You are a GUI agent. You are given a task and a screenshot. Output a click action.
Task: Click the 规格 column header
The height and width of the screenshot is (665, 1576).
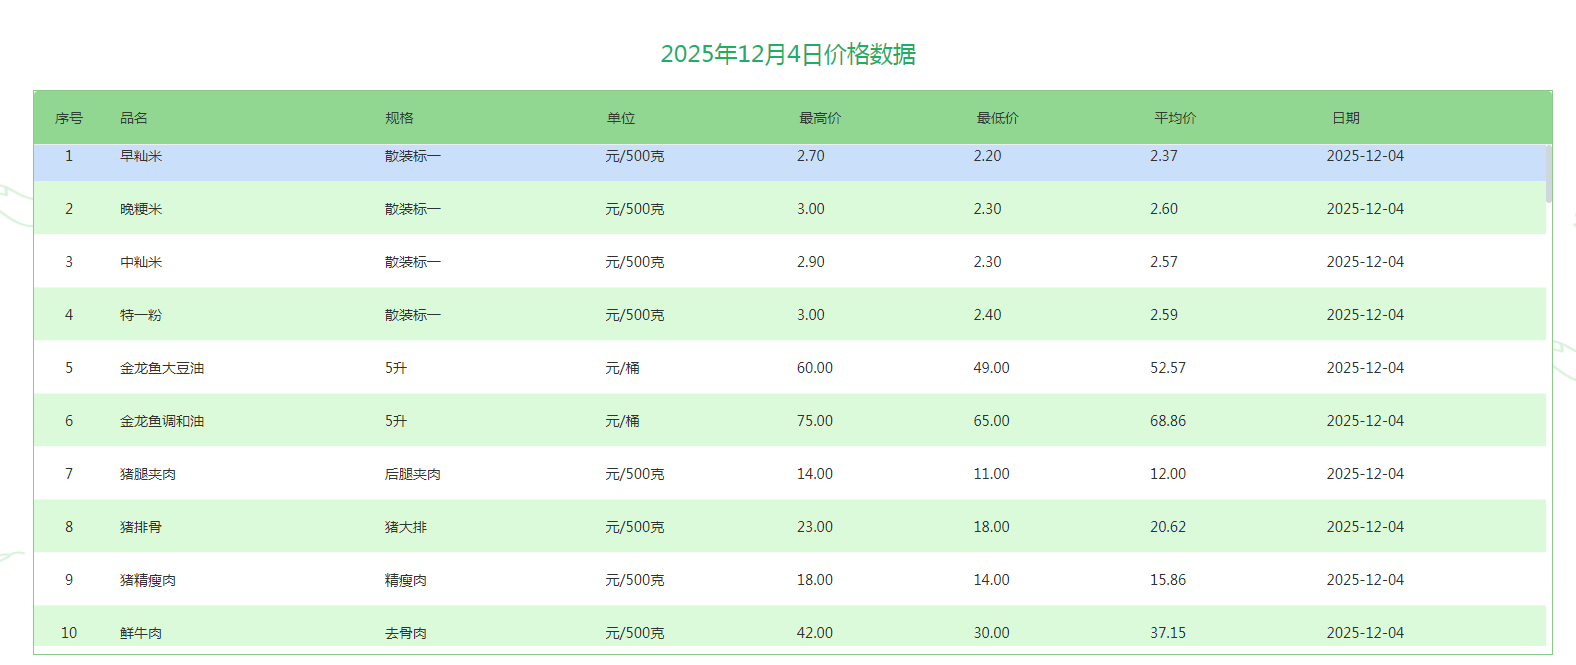coord(399,118)
